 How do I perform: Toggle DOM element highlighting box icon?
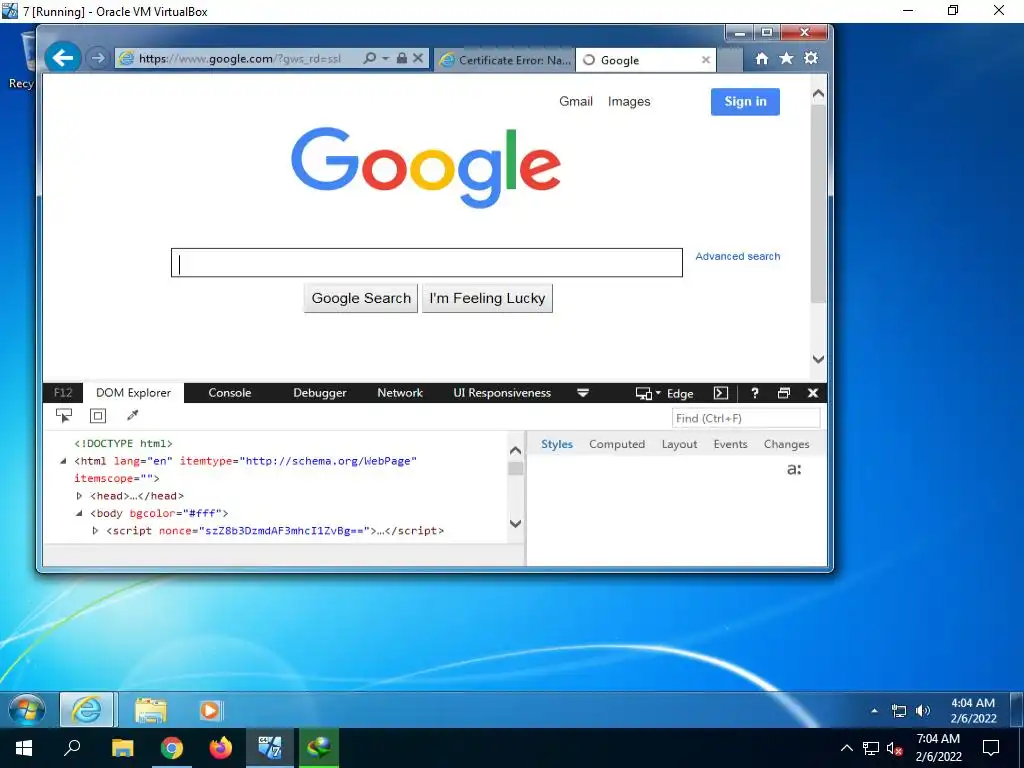pyautogui.click(x=98, y=415)
